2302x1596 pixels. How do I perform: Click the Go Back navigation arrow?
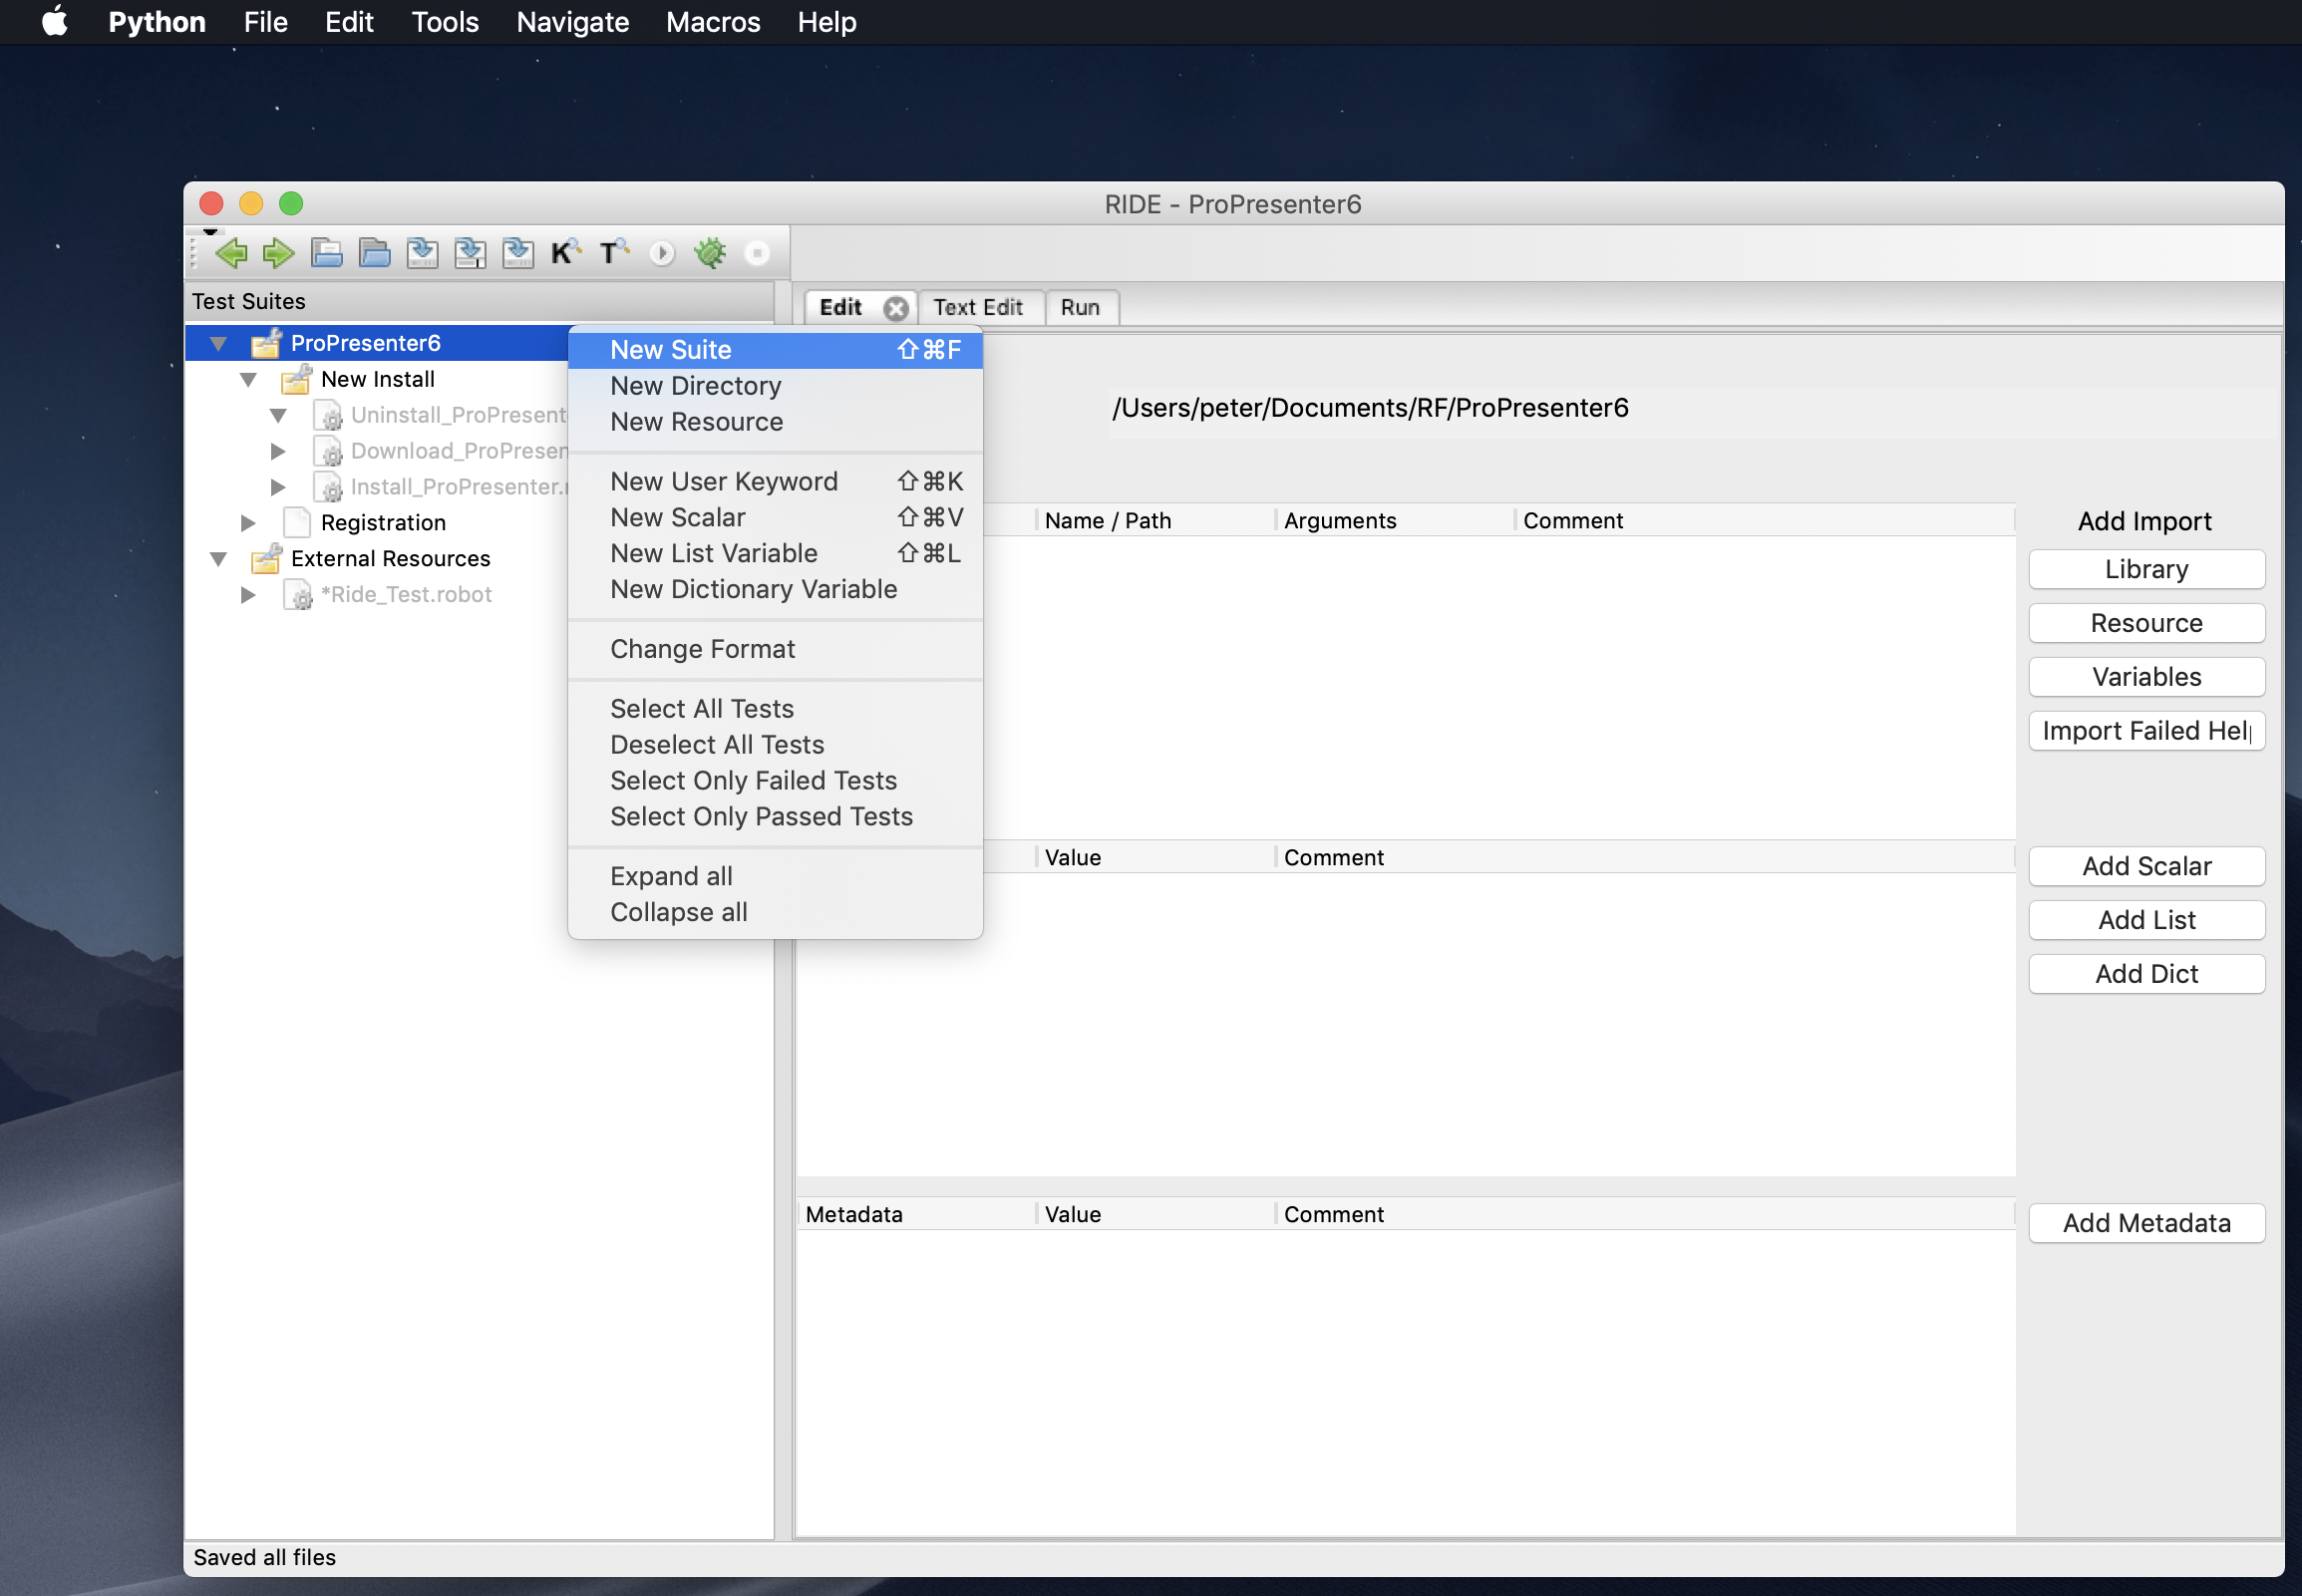pyautogui.click(x=232, y=253)
